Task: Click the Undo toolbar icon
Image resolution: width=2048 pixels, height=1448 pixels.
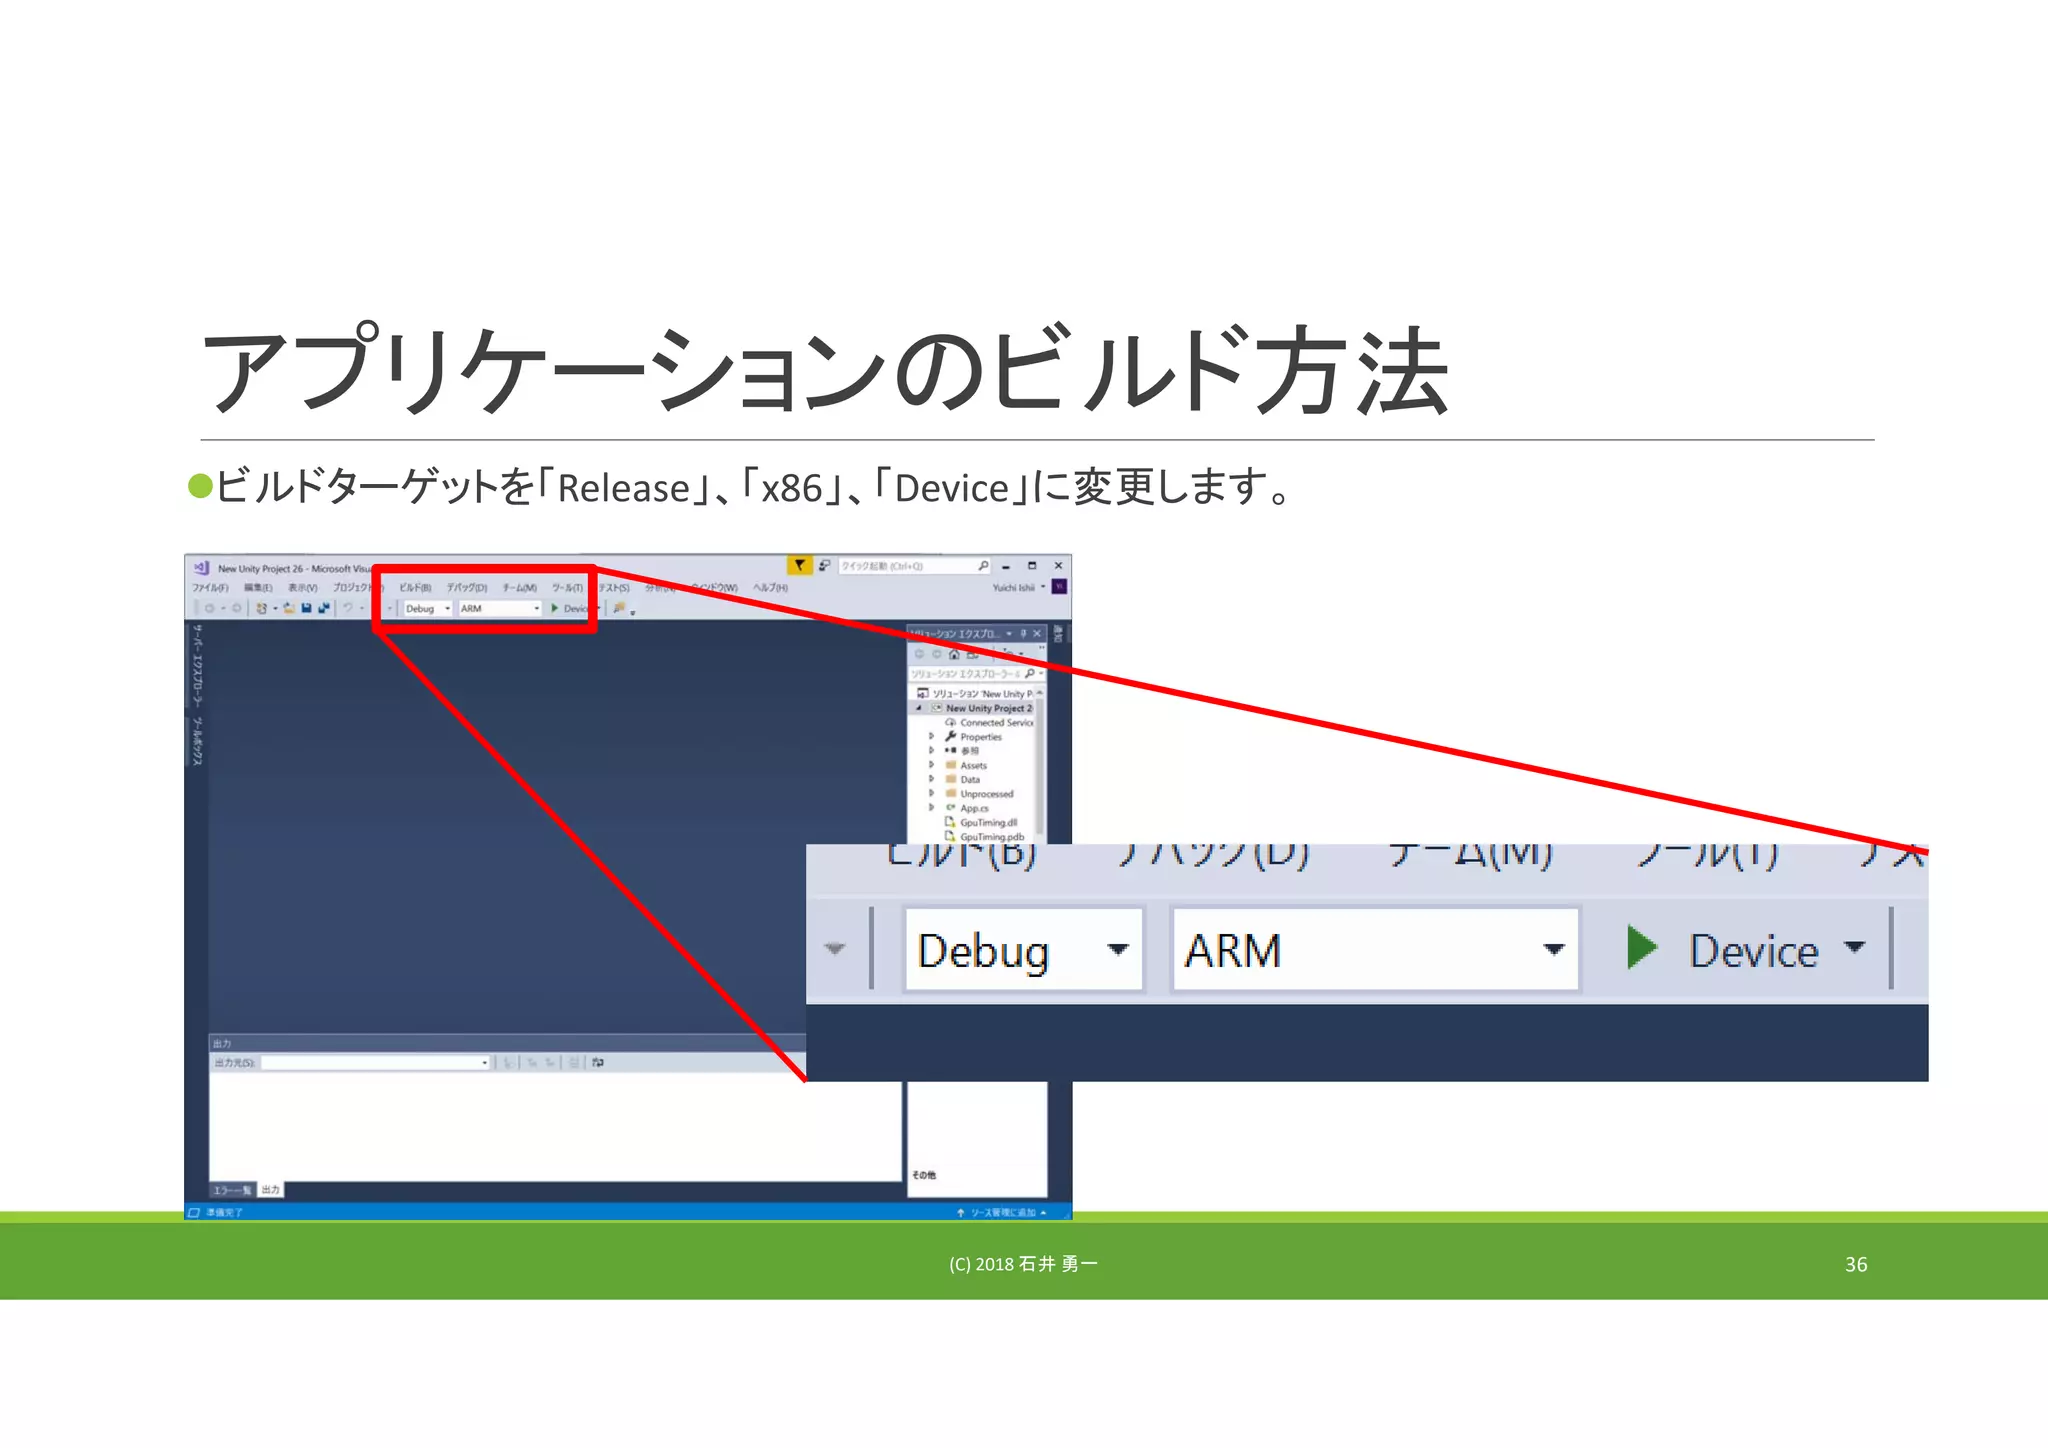Action: [347, 608]
